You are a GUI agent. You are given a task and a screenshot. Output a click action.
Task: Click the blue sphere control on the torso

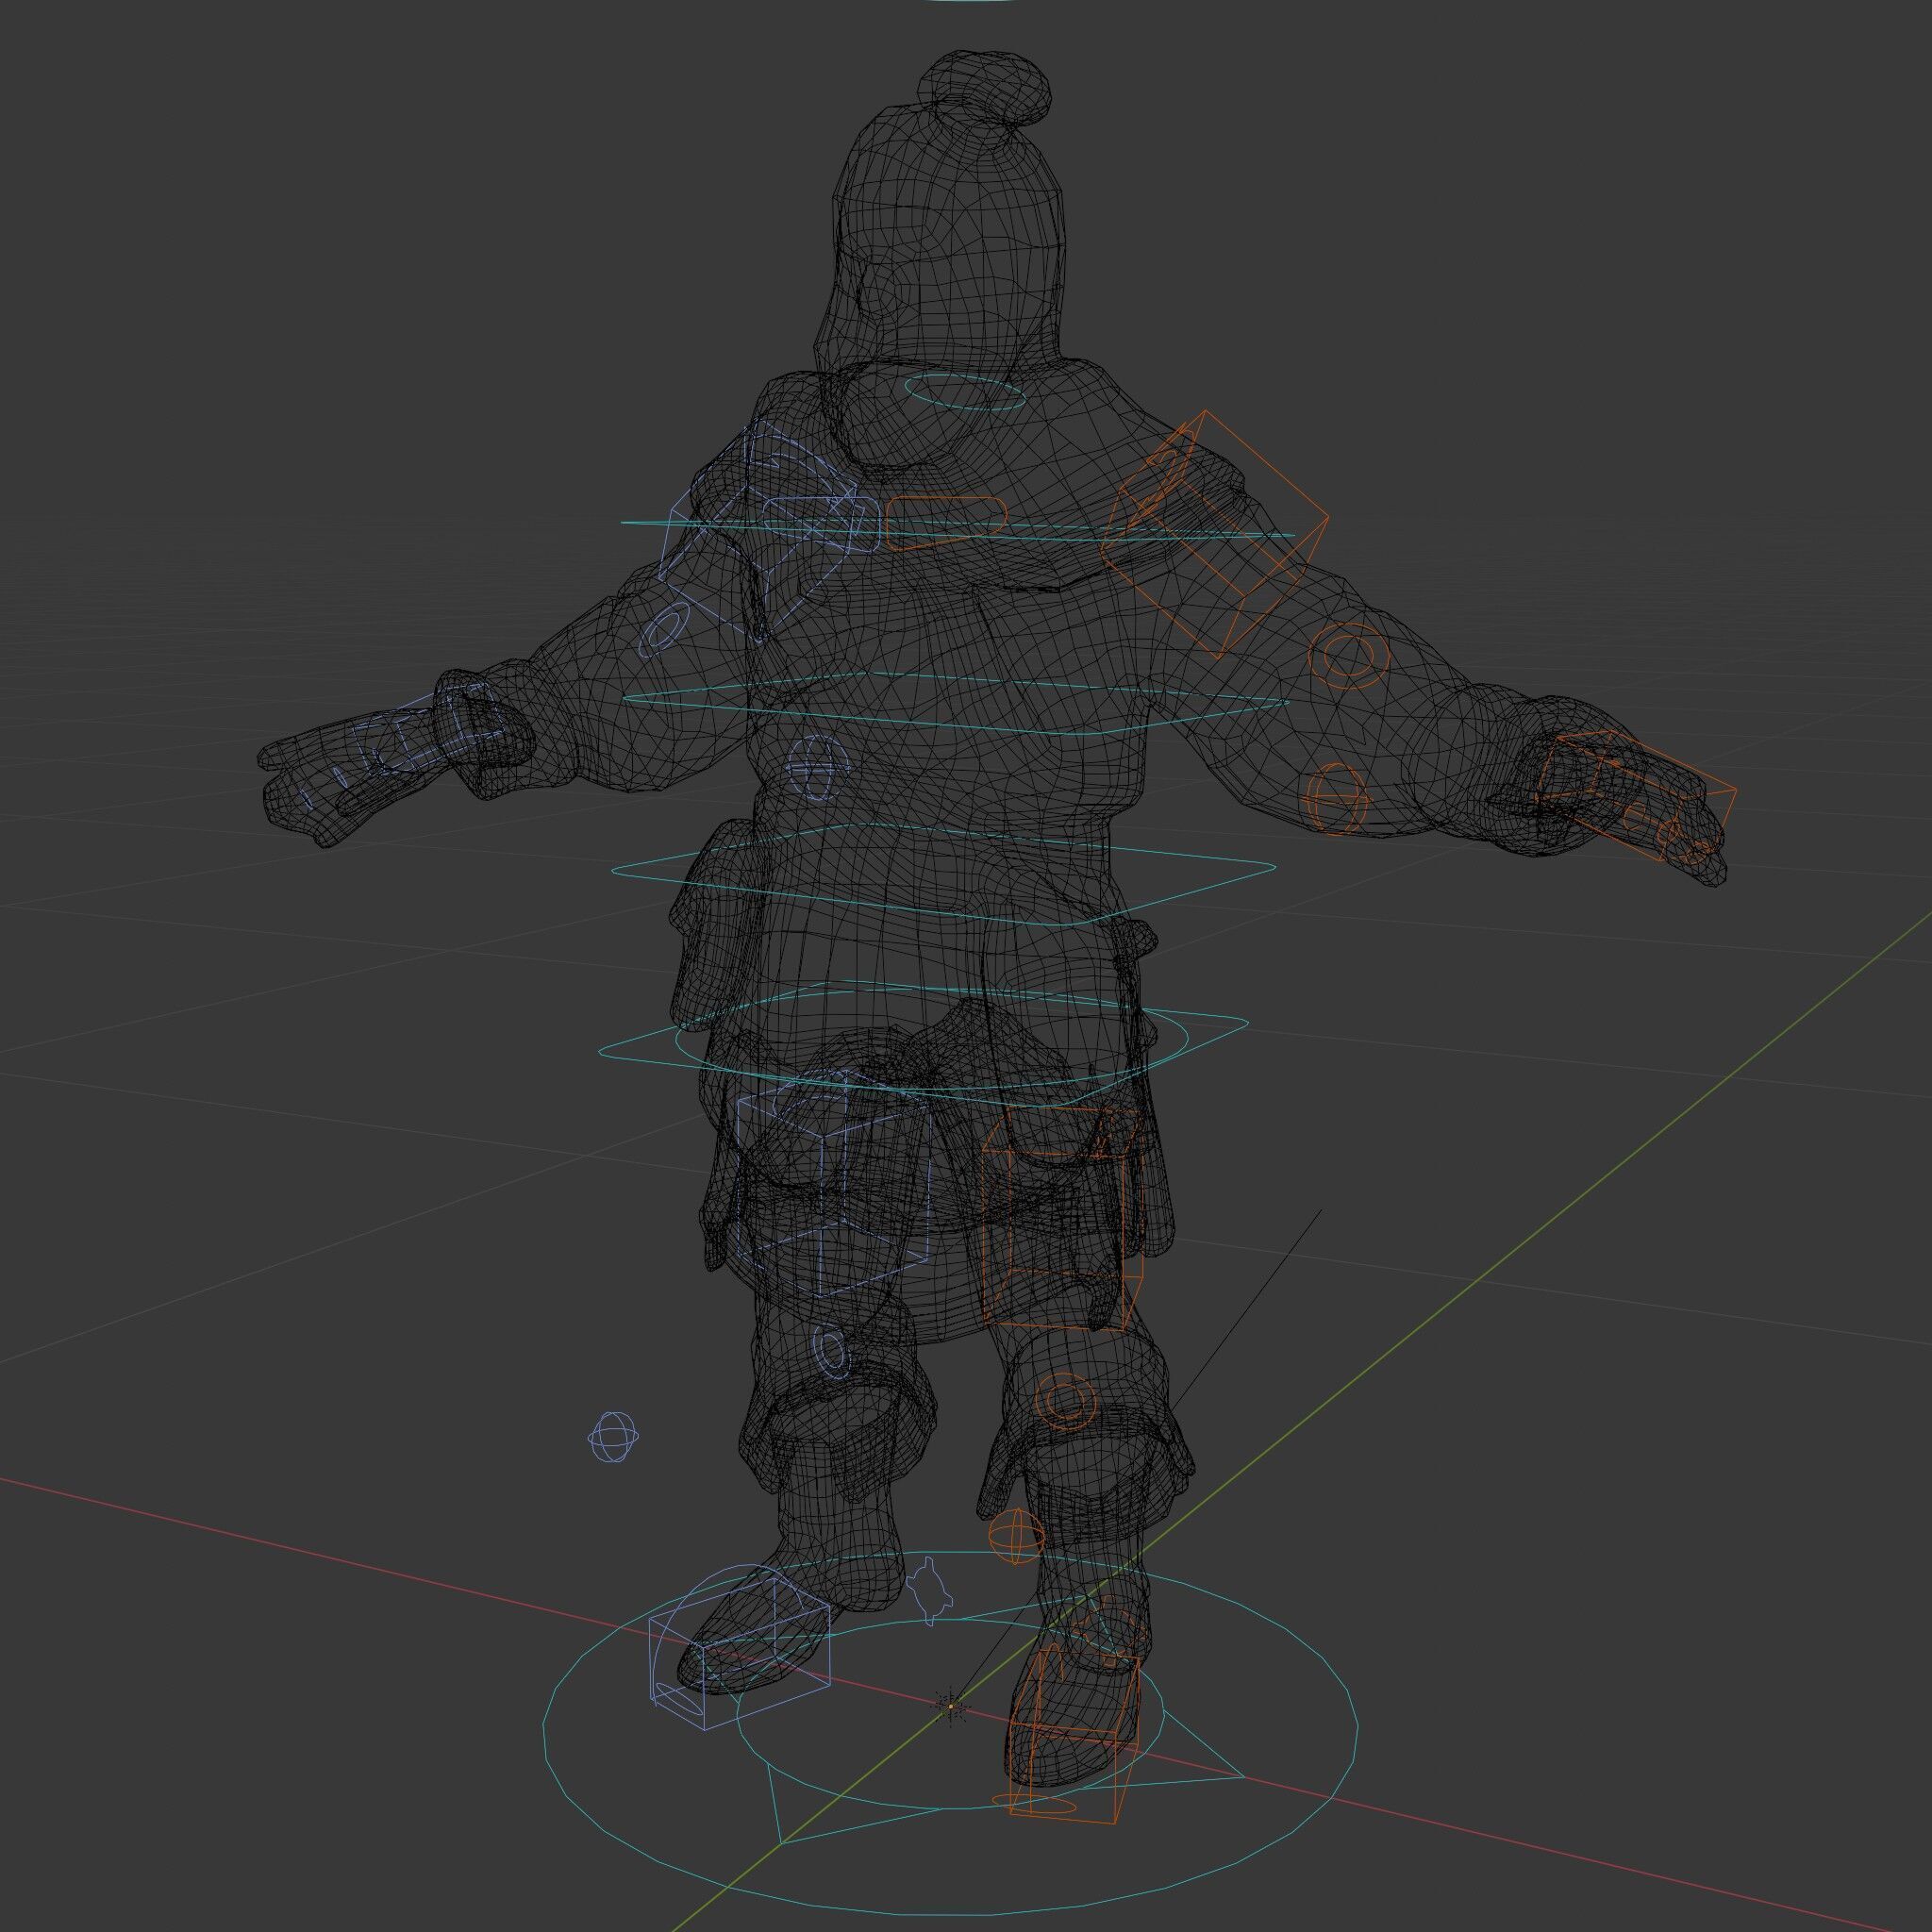point(817,770)
